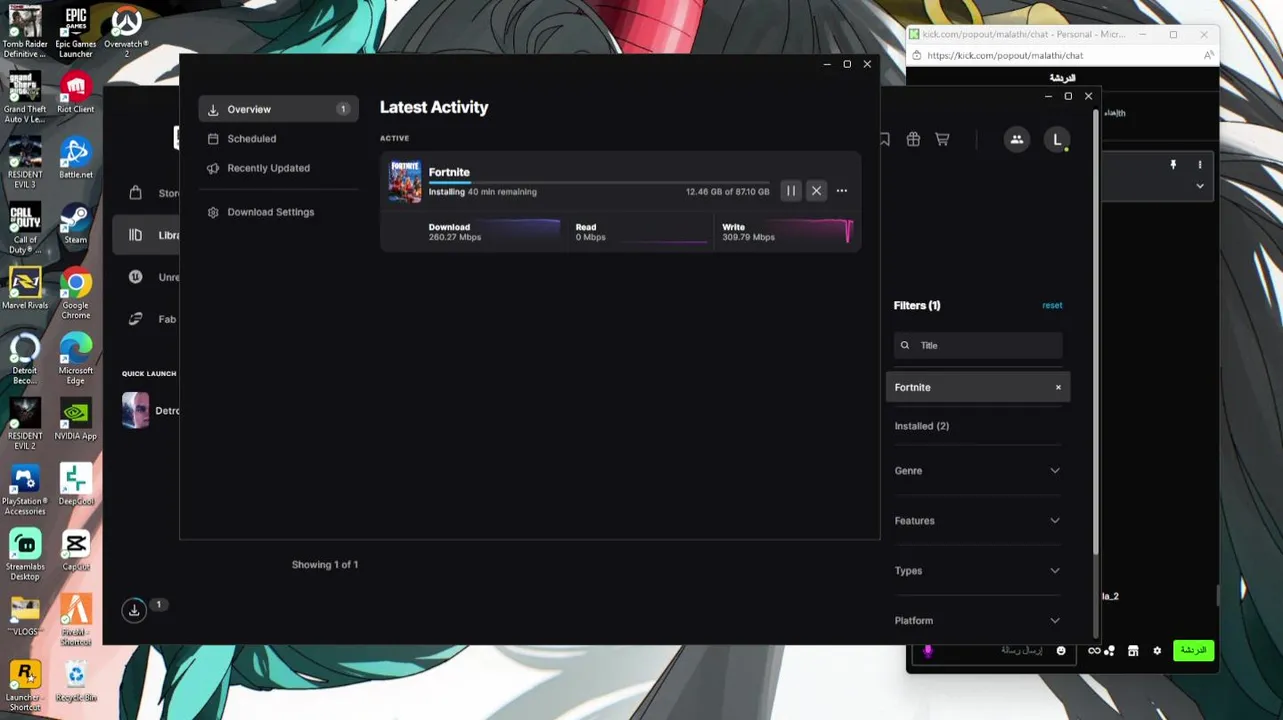Open the L profile avatar menu

pos(1057,140)
